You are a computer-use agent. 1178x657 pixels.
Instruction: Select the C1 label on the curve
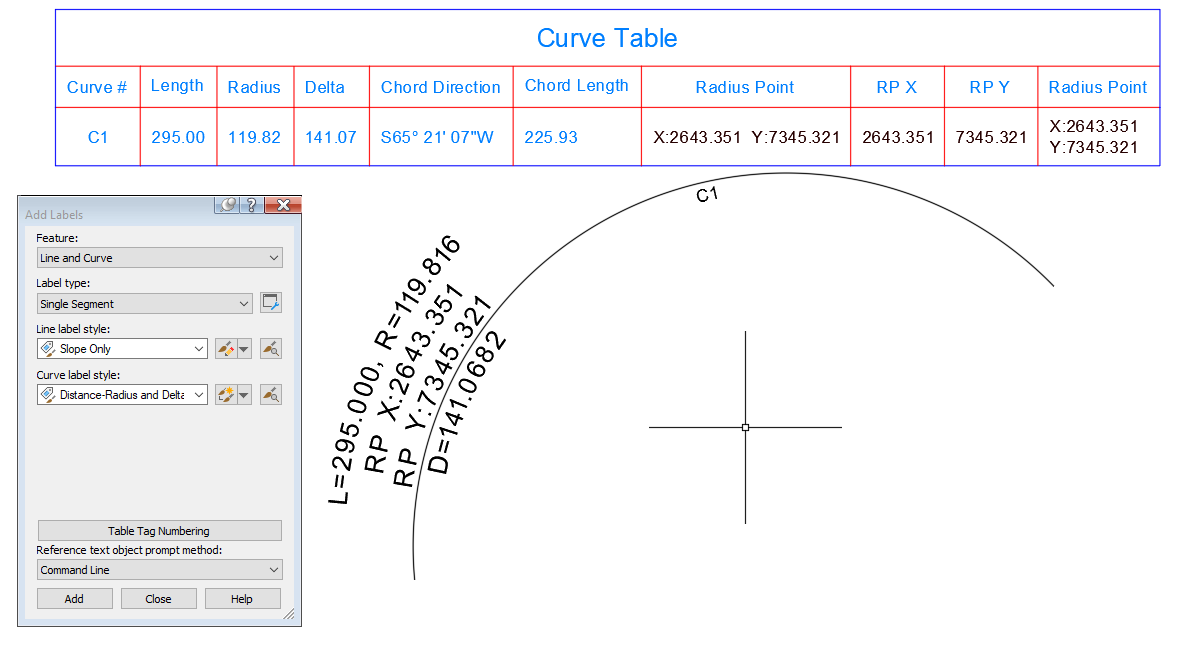tap(706, 194)
